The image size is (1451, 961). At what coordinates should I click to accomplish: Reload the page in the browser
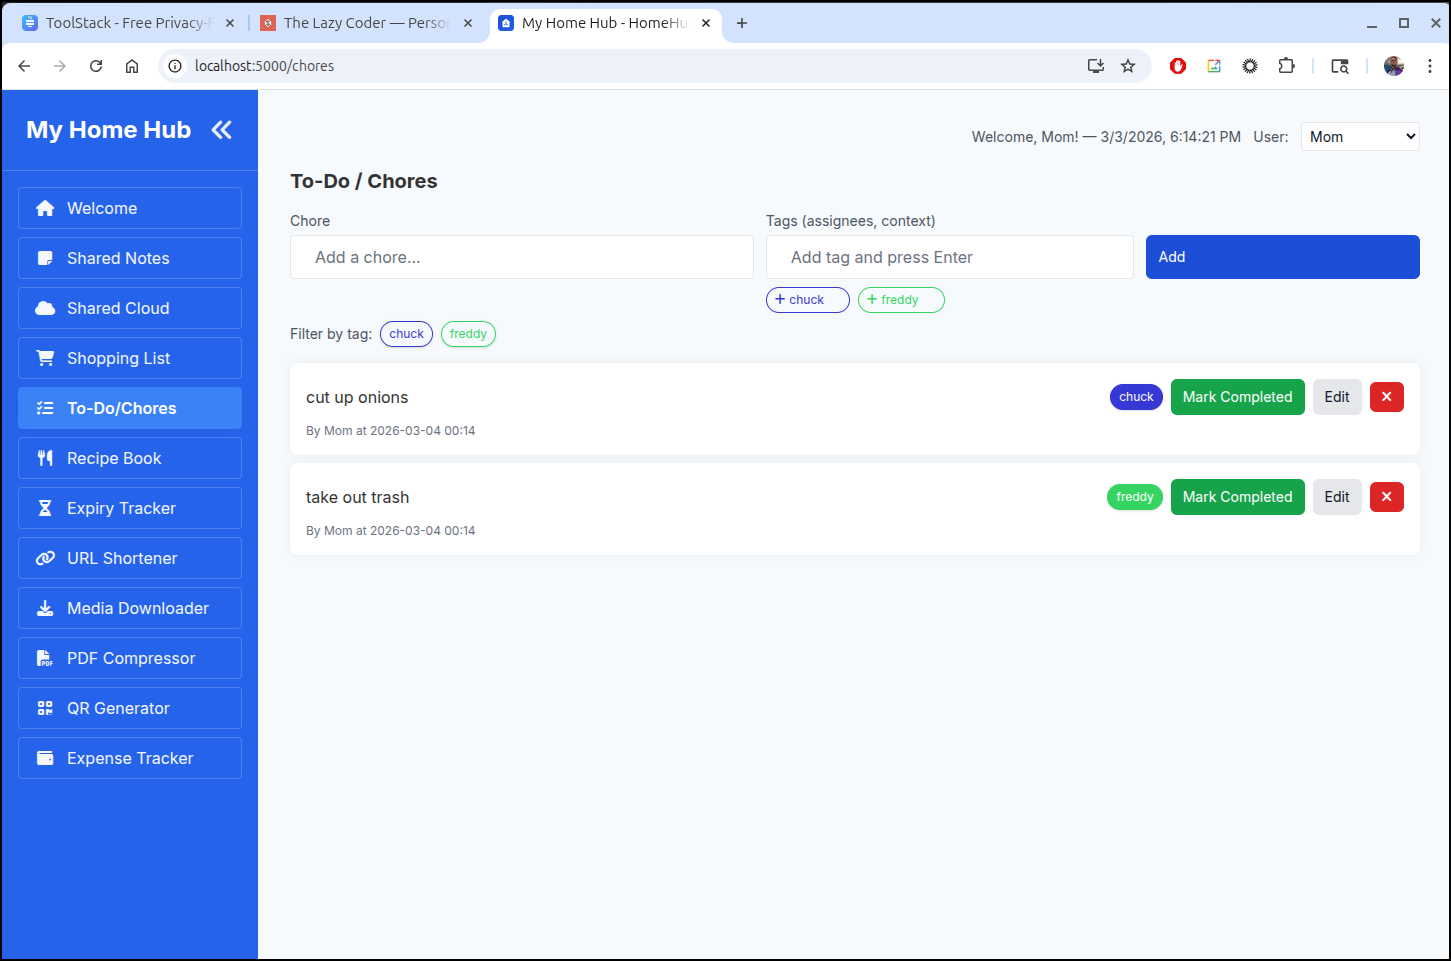(x=96, y=66)
